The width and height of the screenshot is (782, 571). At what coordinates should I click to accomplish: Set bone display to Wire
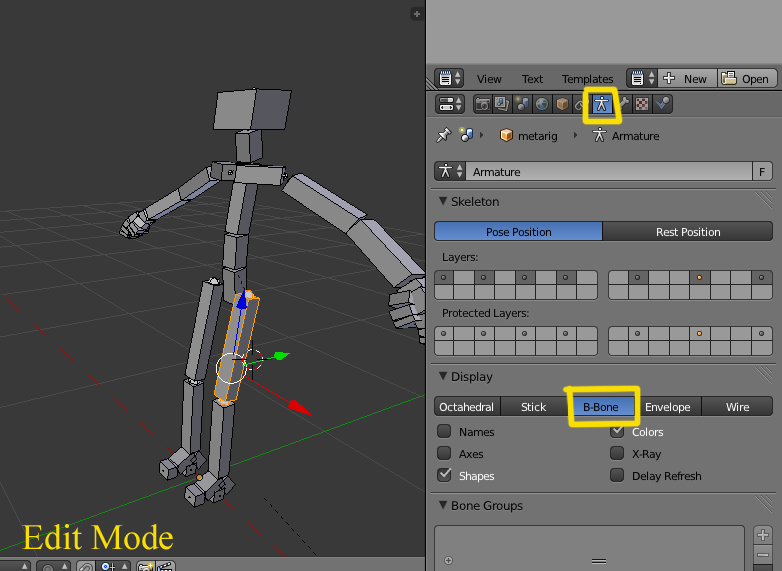[x=737, y=407]
